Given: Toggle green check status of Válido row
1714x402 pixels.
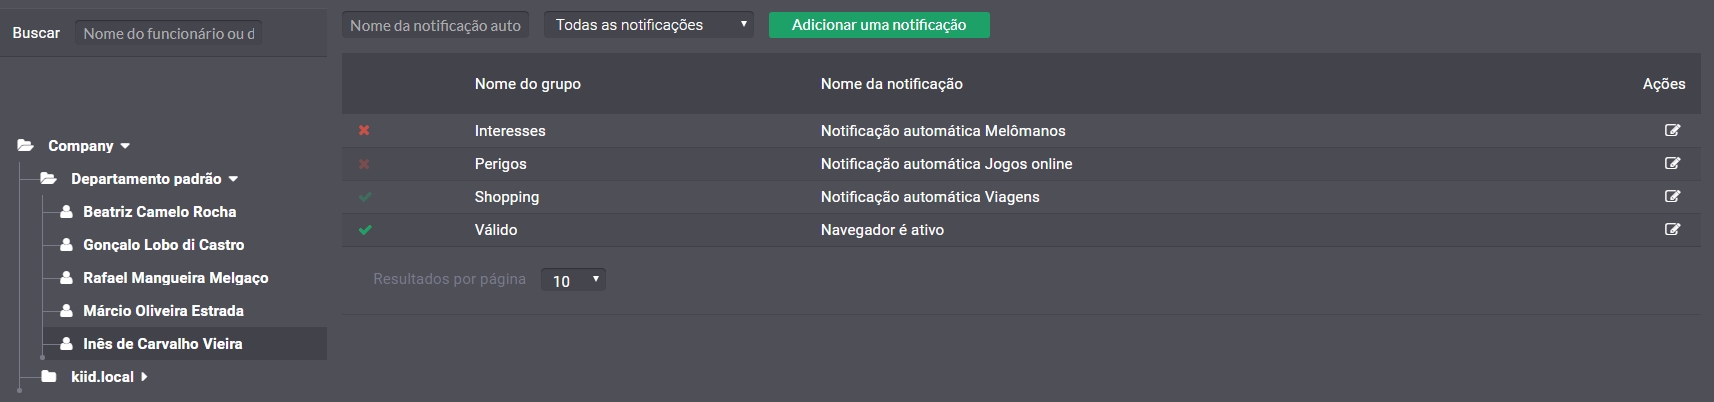Looking at the screenshot, I should pyautogui.click(x=365, y=229).
